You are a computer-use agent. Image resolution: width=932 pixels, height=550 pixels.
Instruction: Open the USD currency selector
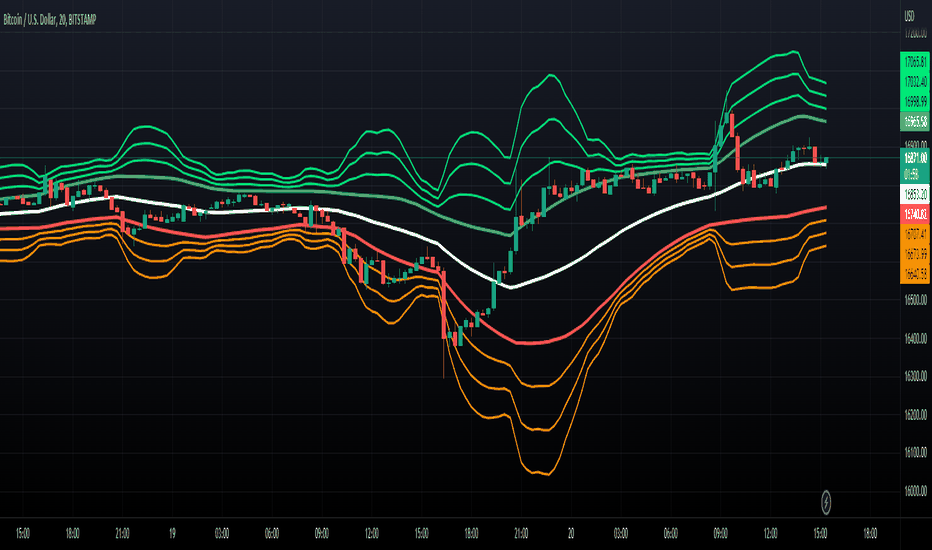point(909,17)
